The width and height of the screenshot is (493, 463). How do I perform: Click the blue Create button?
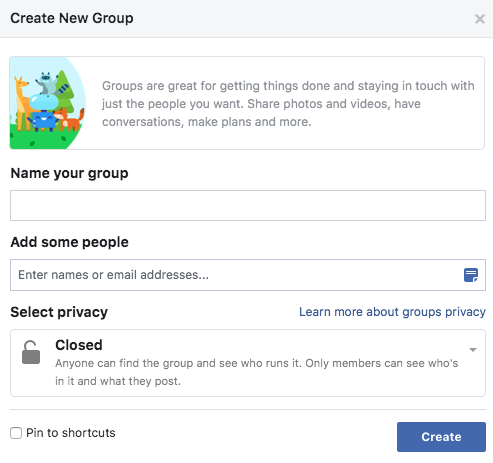(x=441, y=437)
